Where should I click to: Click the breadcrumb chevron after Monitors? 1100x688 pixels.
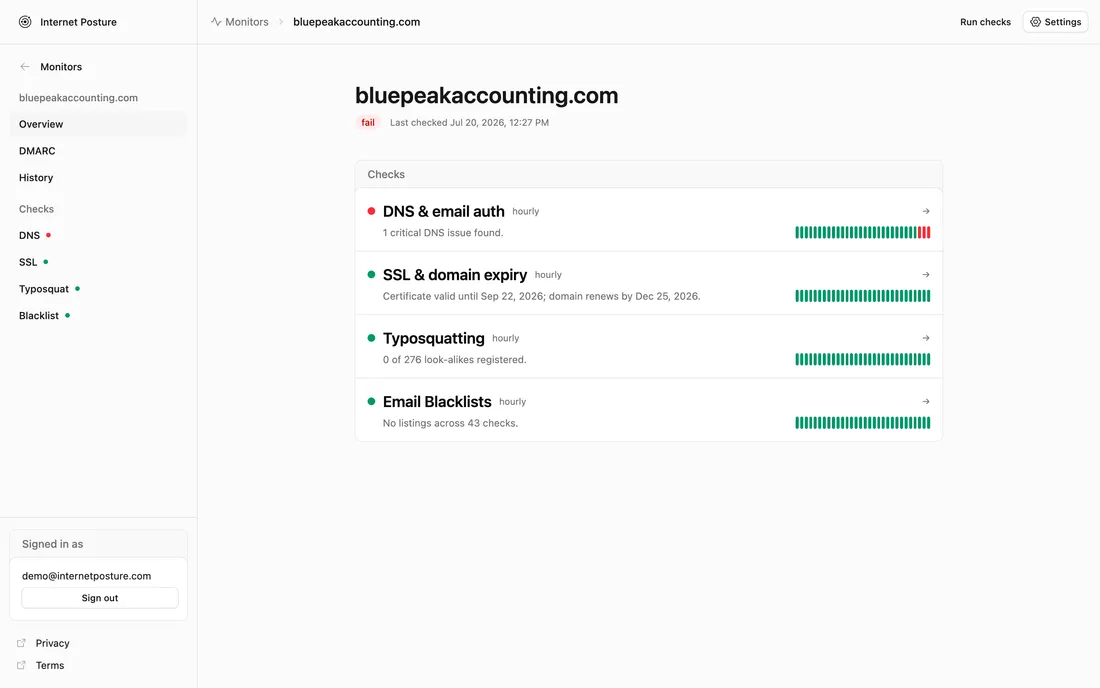tap(281, 22)
